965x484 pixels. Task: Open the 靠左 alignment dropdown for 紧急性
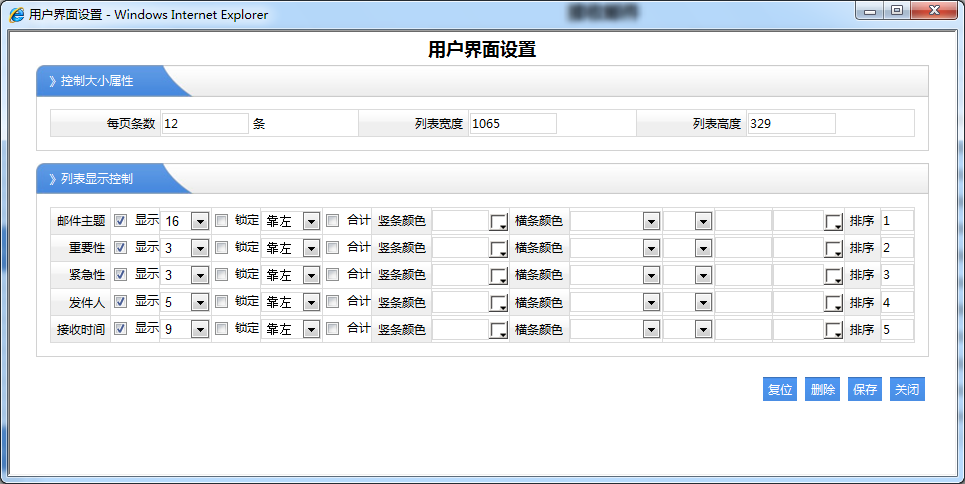coord(310,275)
